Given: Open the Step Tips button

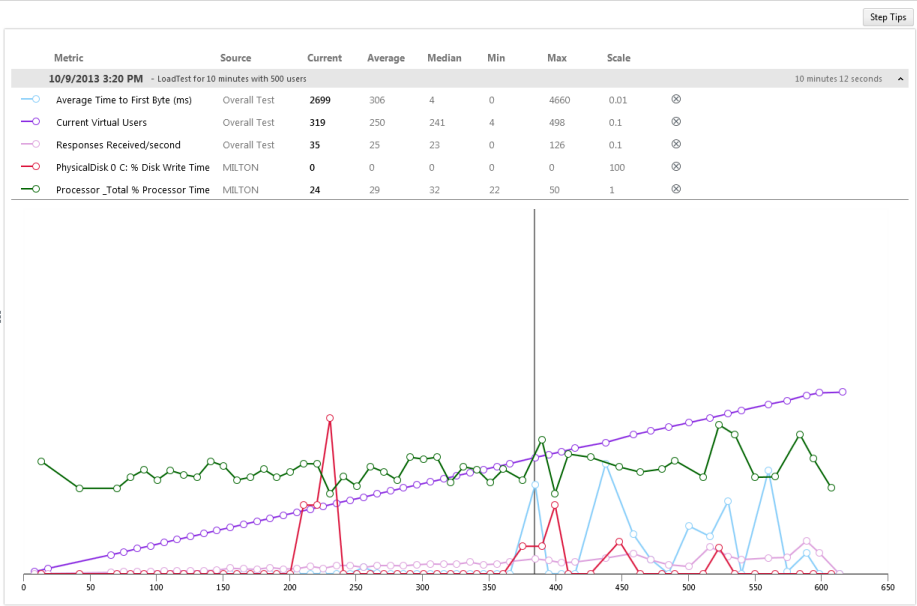Looking at the screenshot, I should tap(888, 17).
